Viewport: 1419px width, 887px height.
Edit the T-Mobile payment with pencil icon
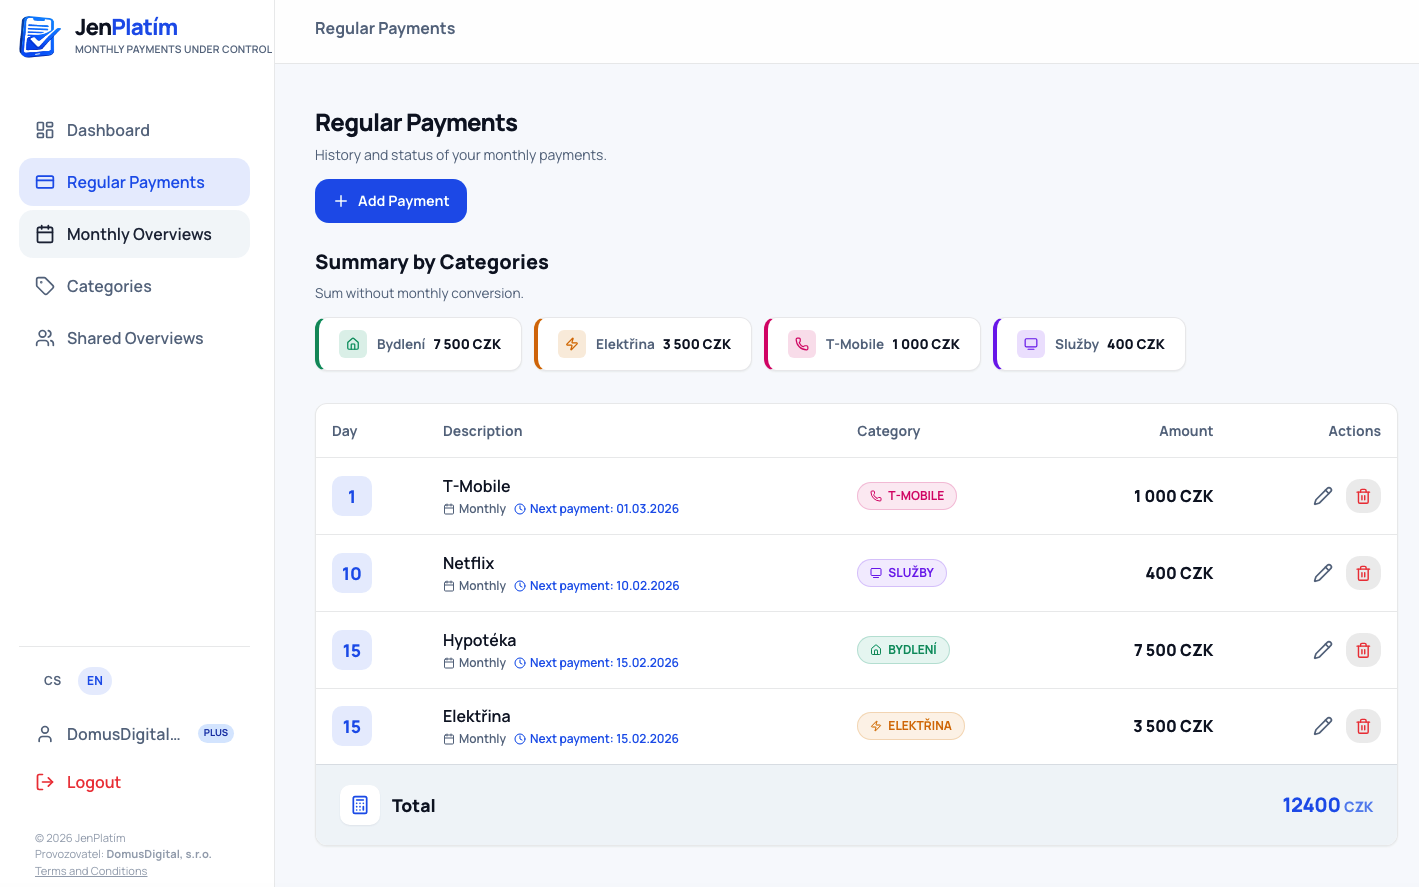(x=1322, y=496)
